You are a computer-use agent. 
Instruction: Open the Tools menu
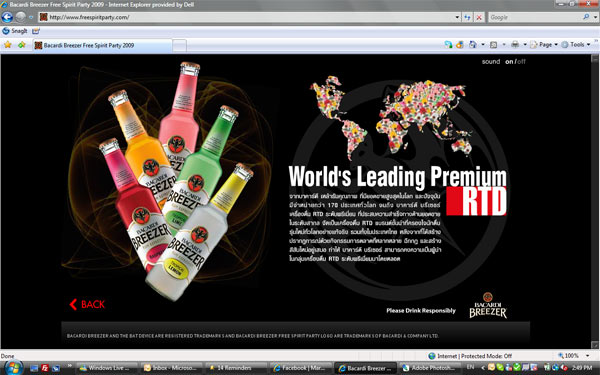[575, 45]
